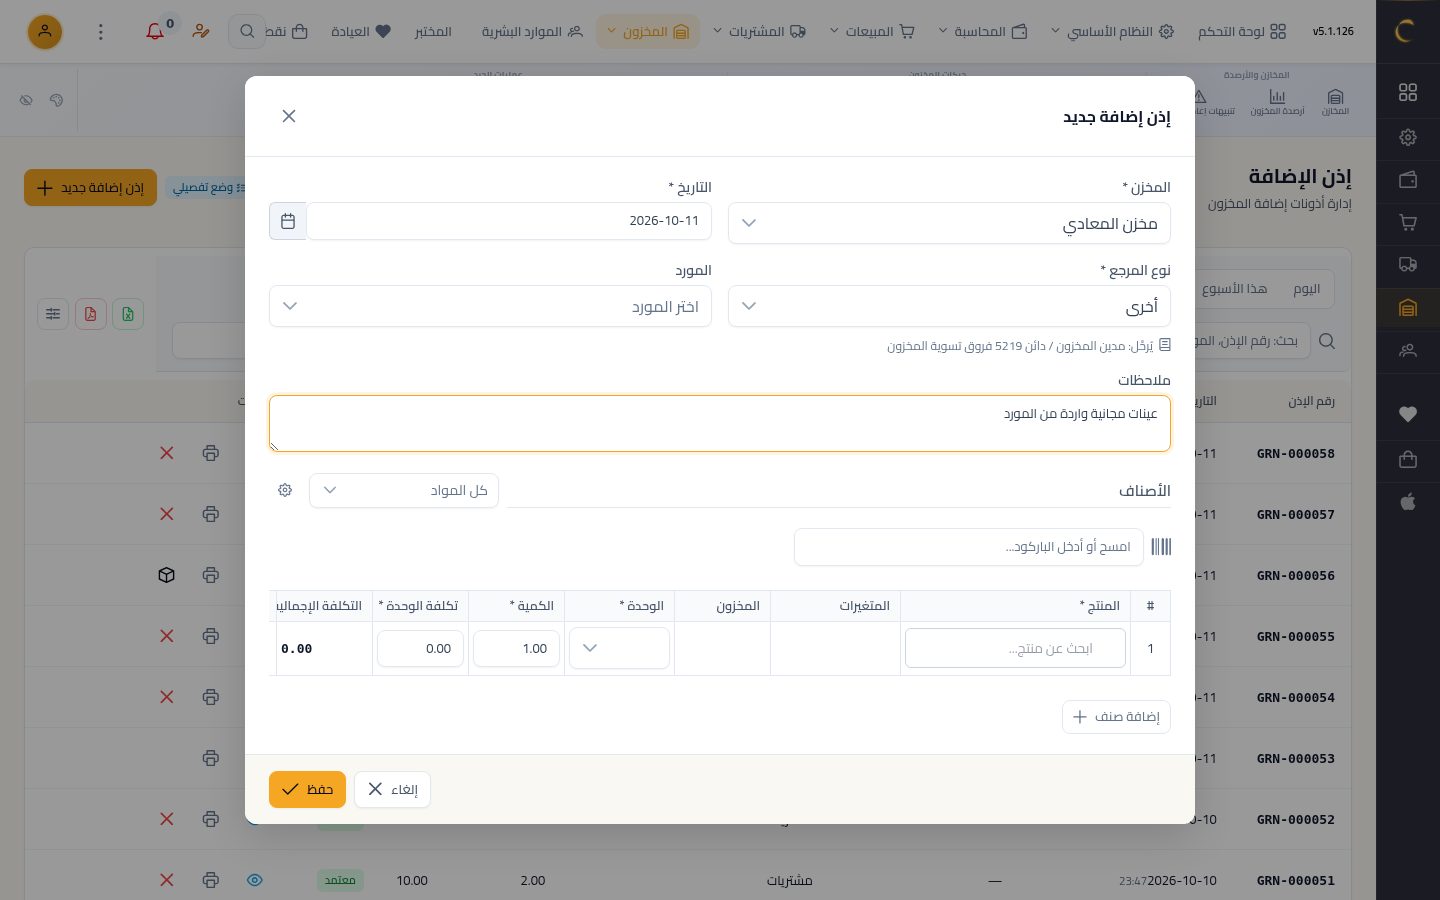Expand النظام الأساسي core system menu
The image size is (1440, 900).
[1112, 32]
